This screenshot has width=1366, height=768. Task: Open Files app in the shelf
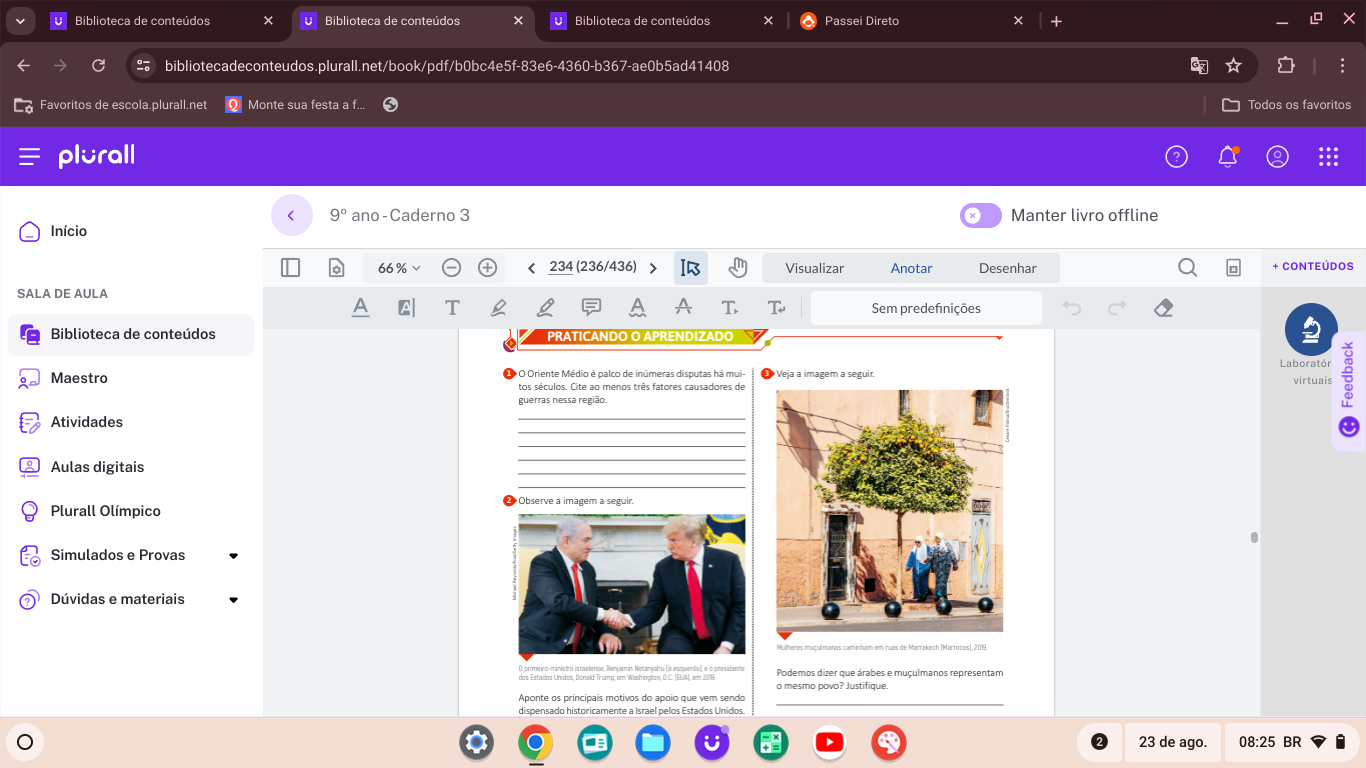(x=653, y=742)
